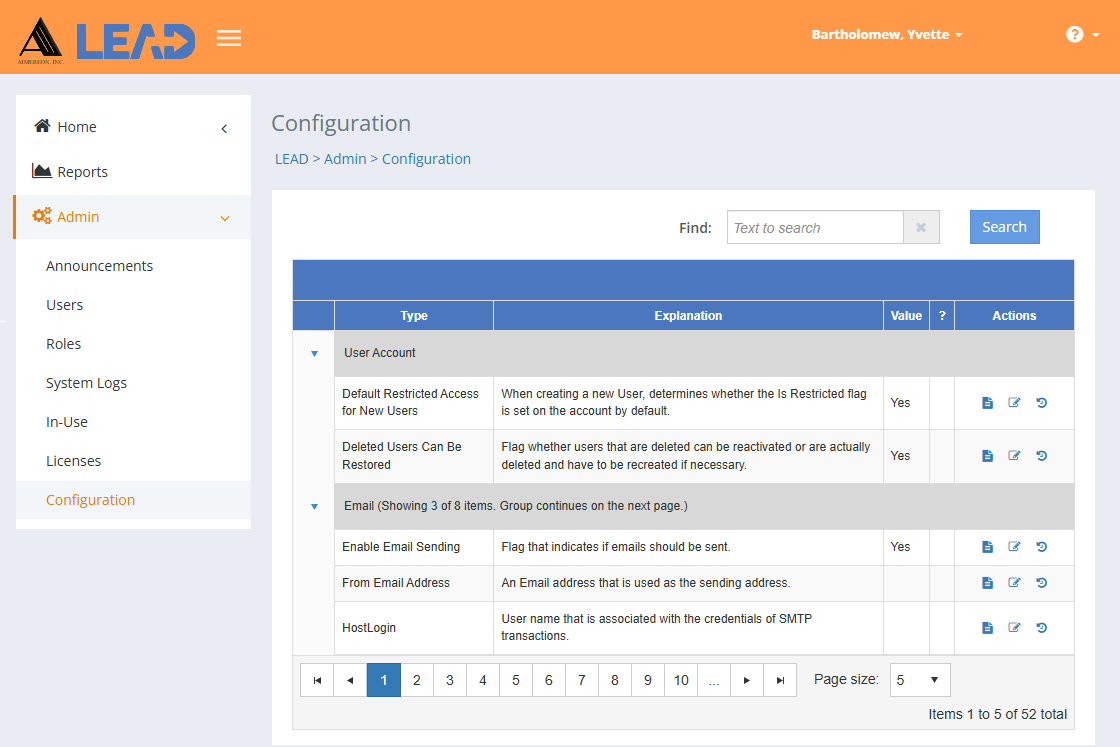The height and width of the screenshot is (747, 1120).
Task: Click the Admin breadcrumb link
Action: [345, 159]
